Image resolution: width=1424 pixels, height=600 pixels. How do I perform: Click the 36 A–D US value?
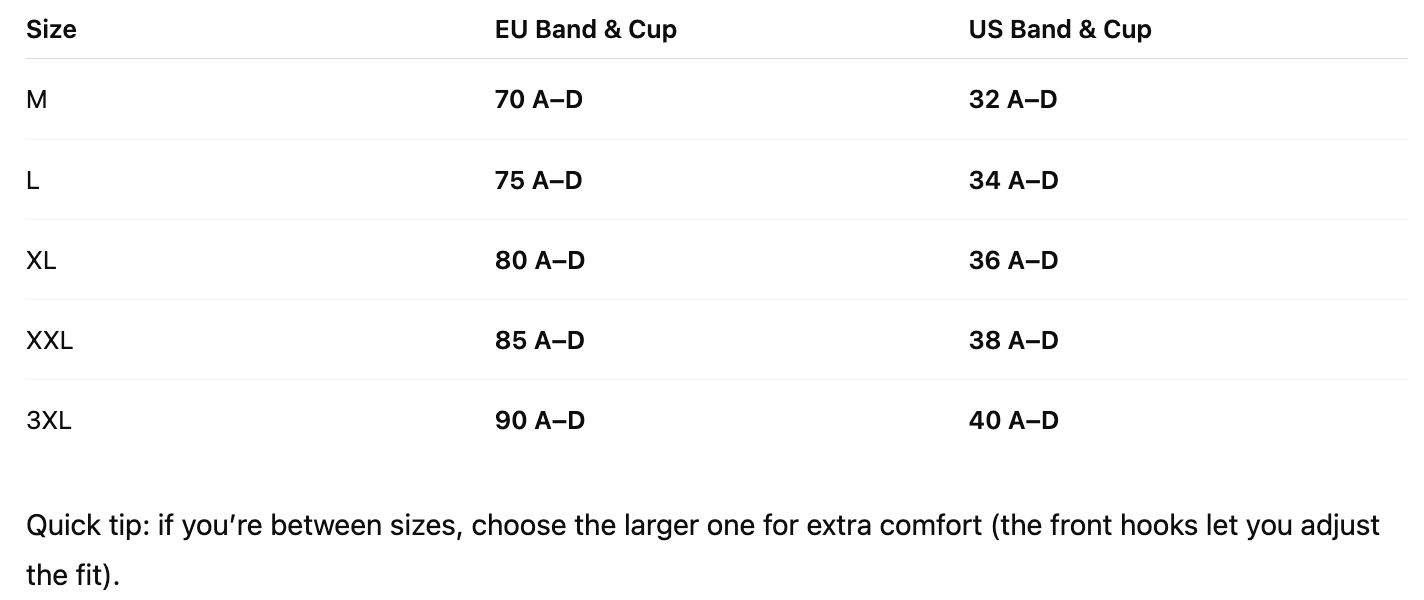[1013, 260]
